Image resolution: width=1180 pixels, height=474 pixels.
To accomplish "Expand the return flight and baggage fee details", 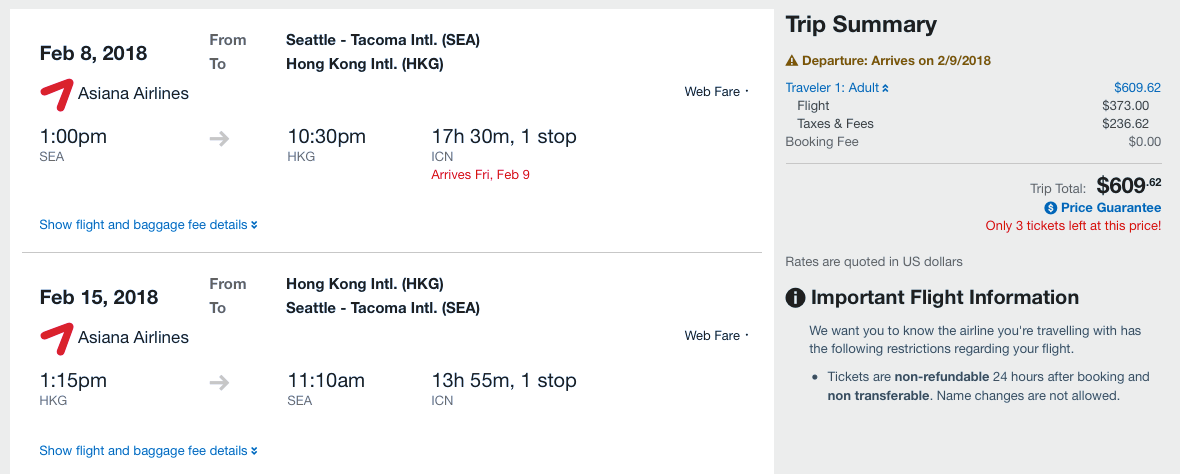I will 148,451.
